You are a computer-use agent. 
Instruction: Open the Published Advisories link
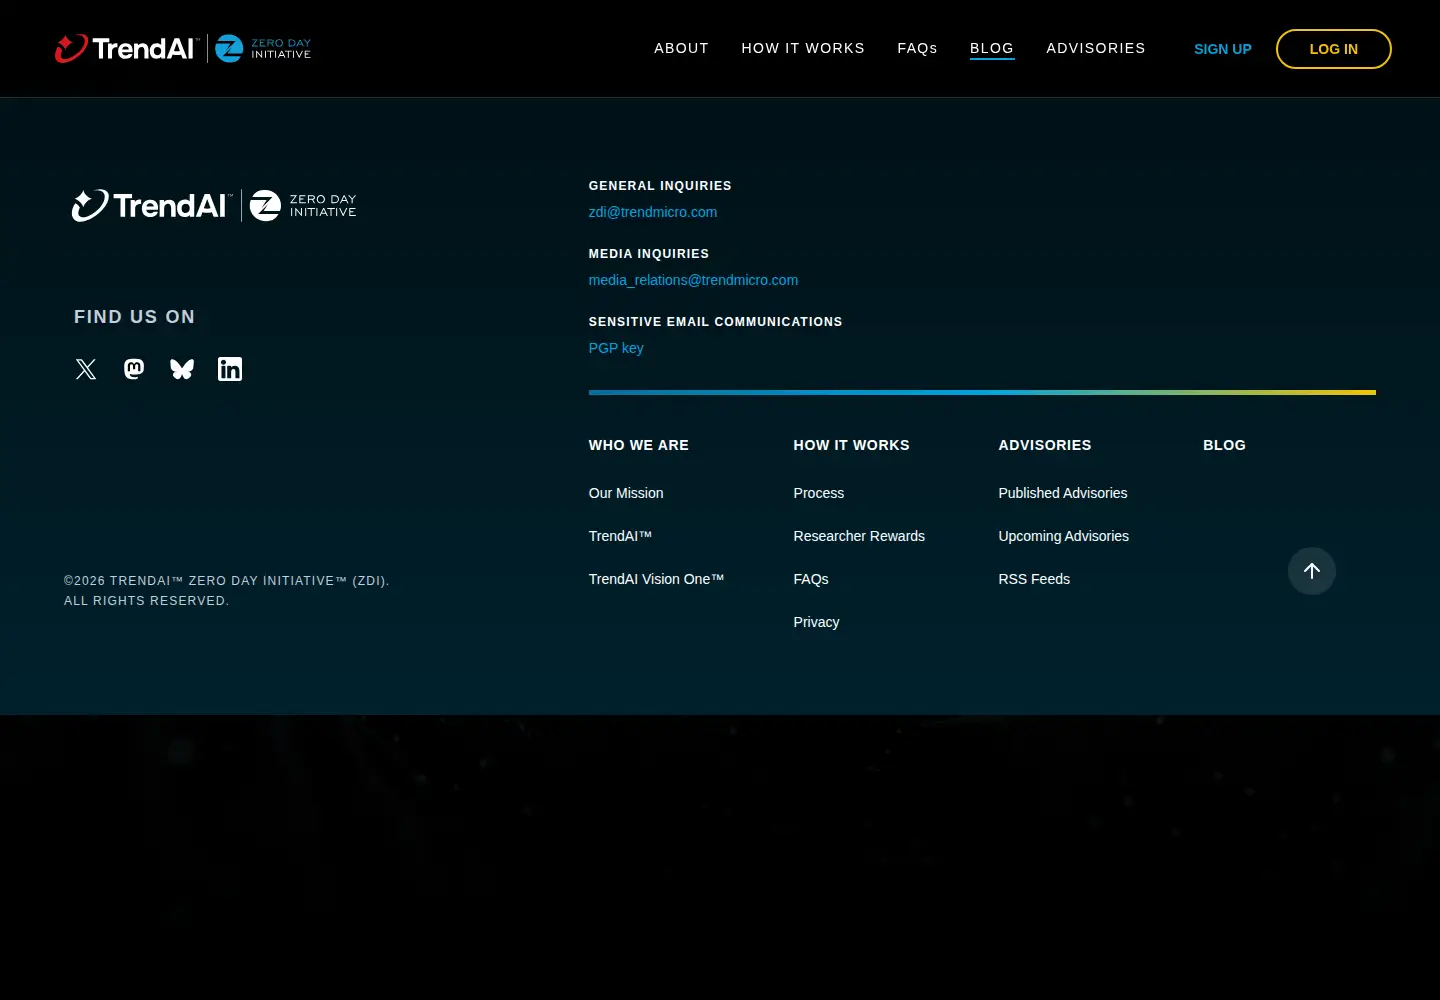click(1063, 493)
